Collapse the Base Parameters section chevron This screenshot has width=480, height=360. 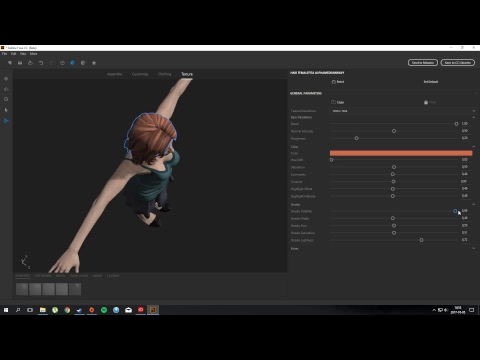[474, 117]
